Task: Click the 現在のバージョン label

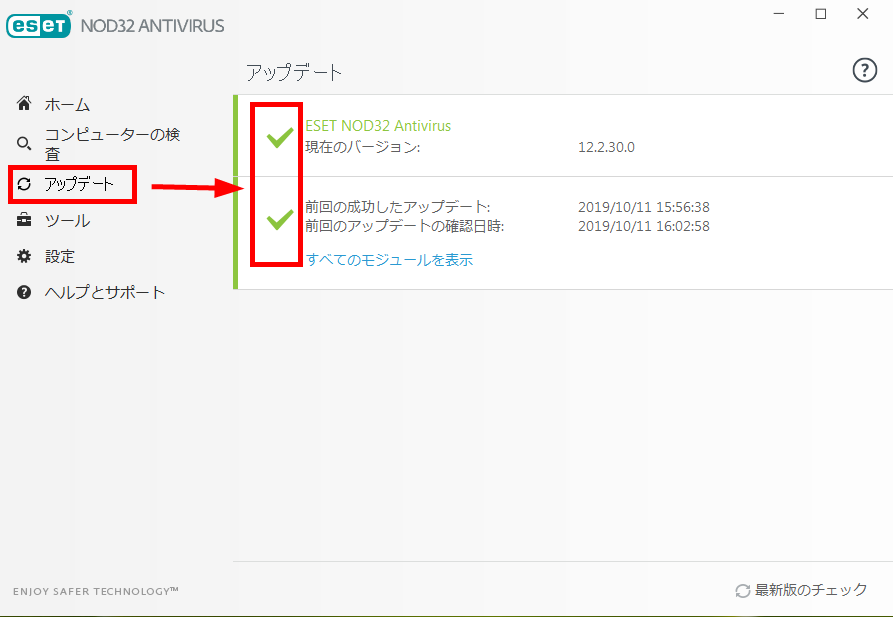Action: point(363,147)
